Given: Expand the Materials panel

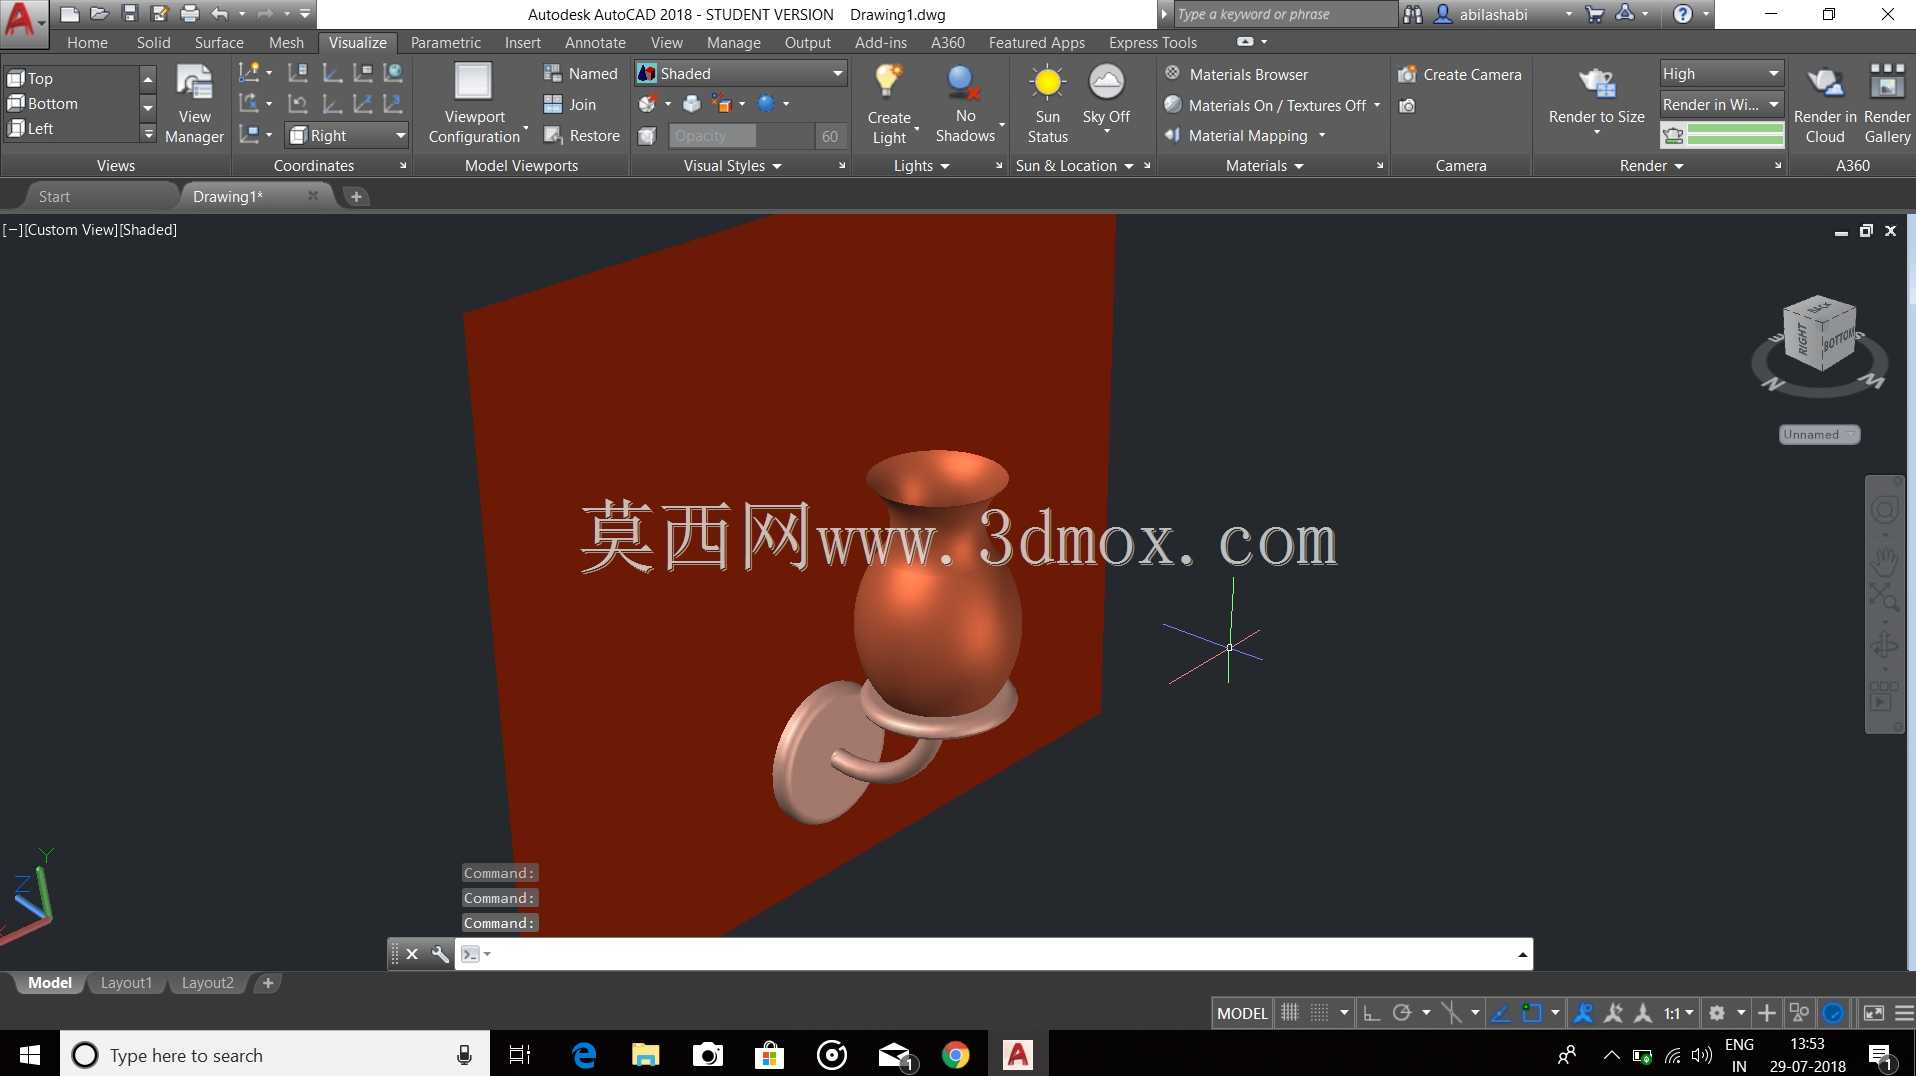Looking at the screenshot, I should (x=1265, y=166).
